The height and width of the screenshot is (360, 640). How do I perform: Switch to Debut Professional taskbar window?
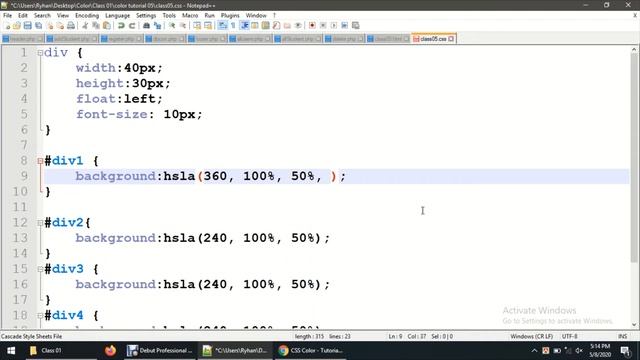(x=160, y=351)
